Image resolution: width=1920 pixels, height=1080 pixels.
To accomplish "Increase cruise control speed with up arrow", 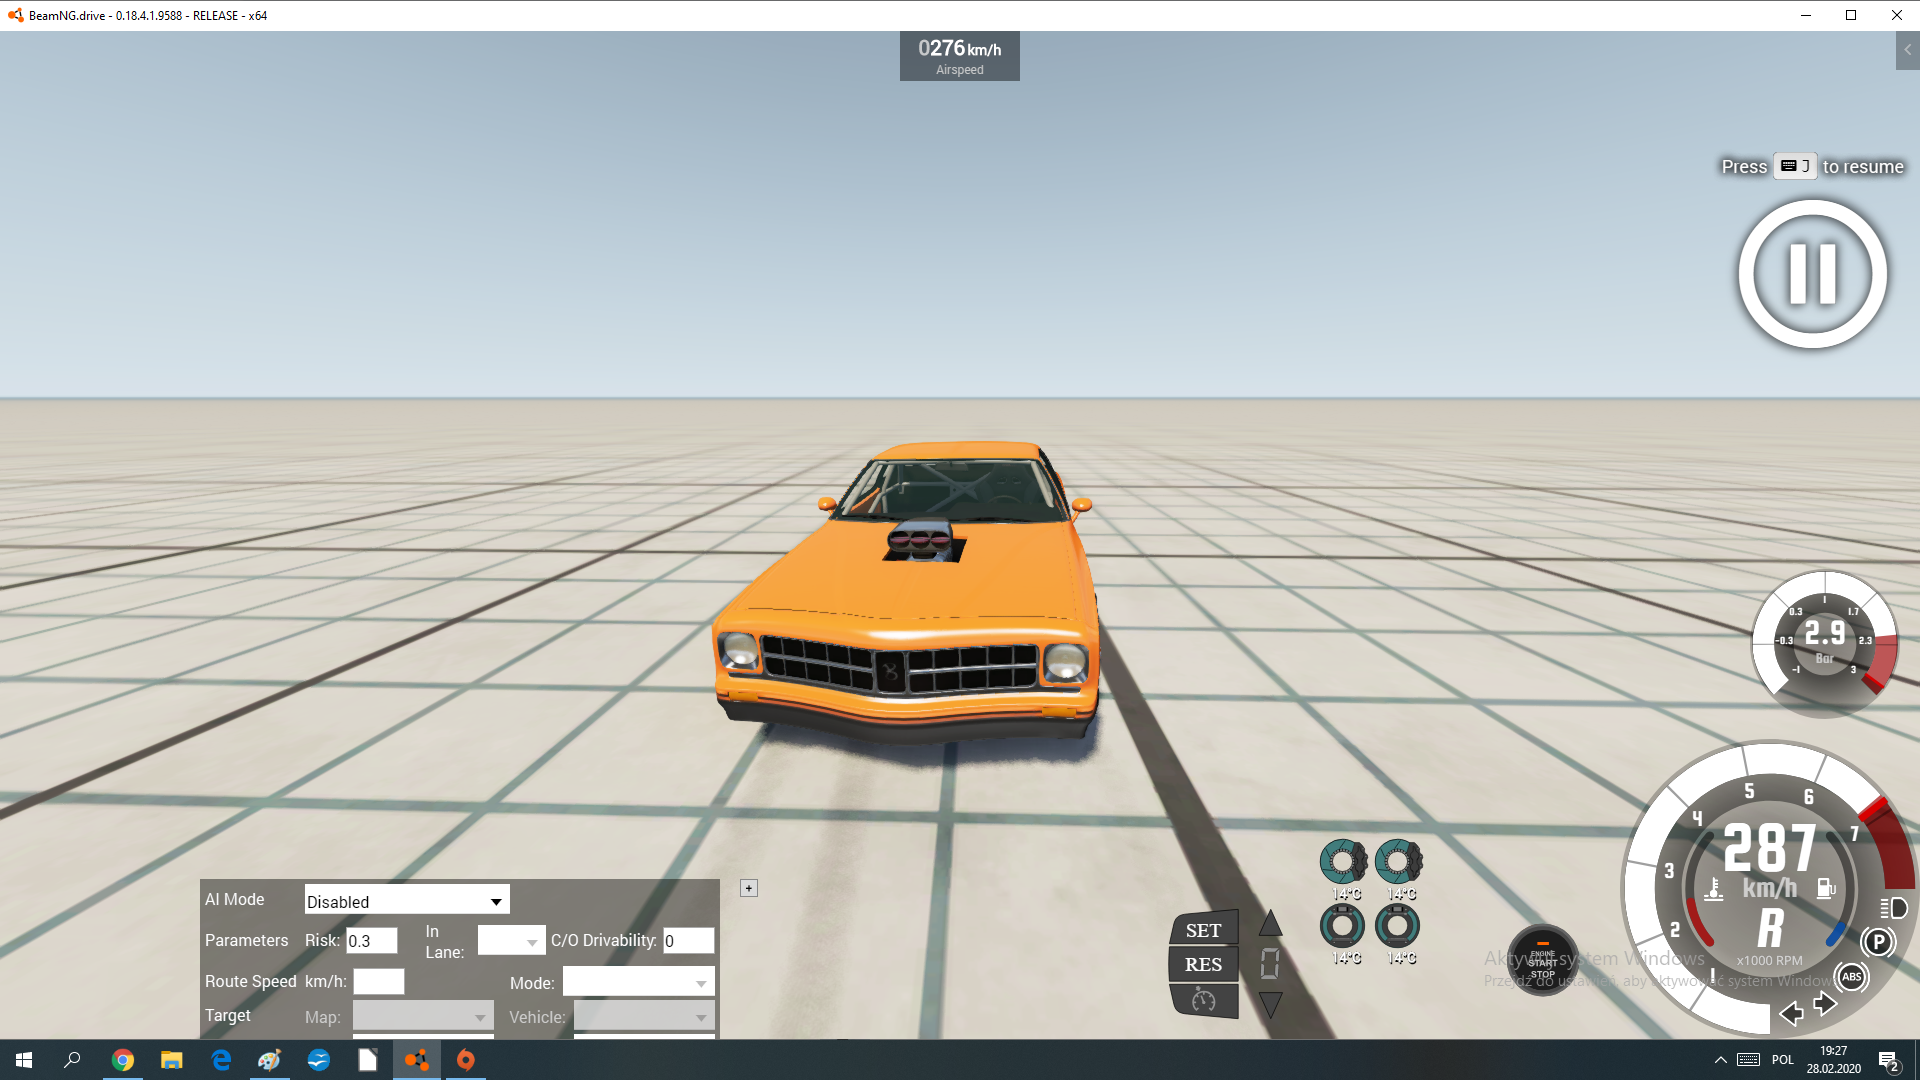I will coord(1270,923).
